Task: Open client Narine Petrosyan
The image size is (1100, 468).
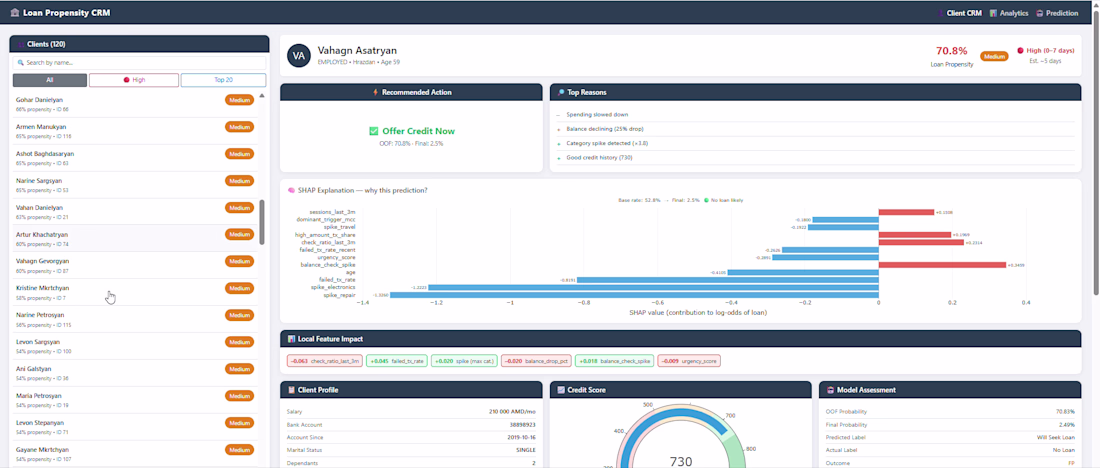Action: [x=135, y=319]
